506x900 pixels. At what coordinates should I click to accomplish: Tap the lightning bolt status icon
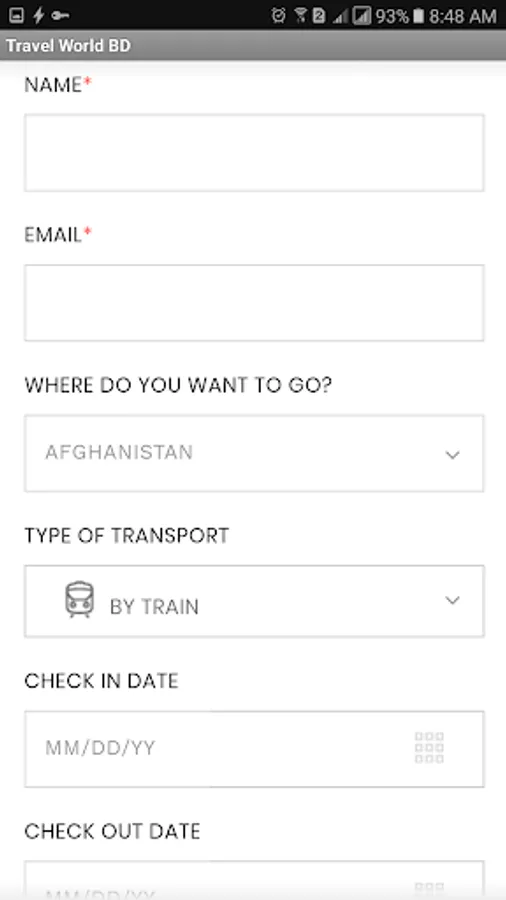[x=38, y=15]
